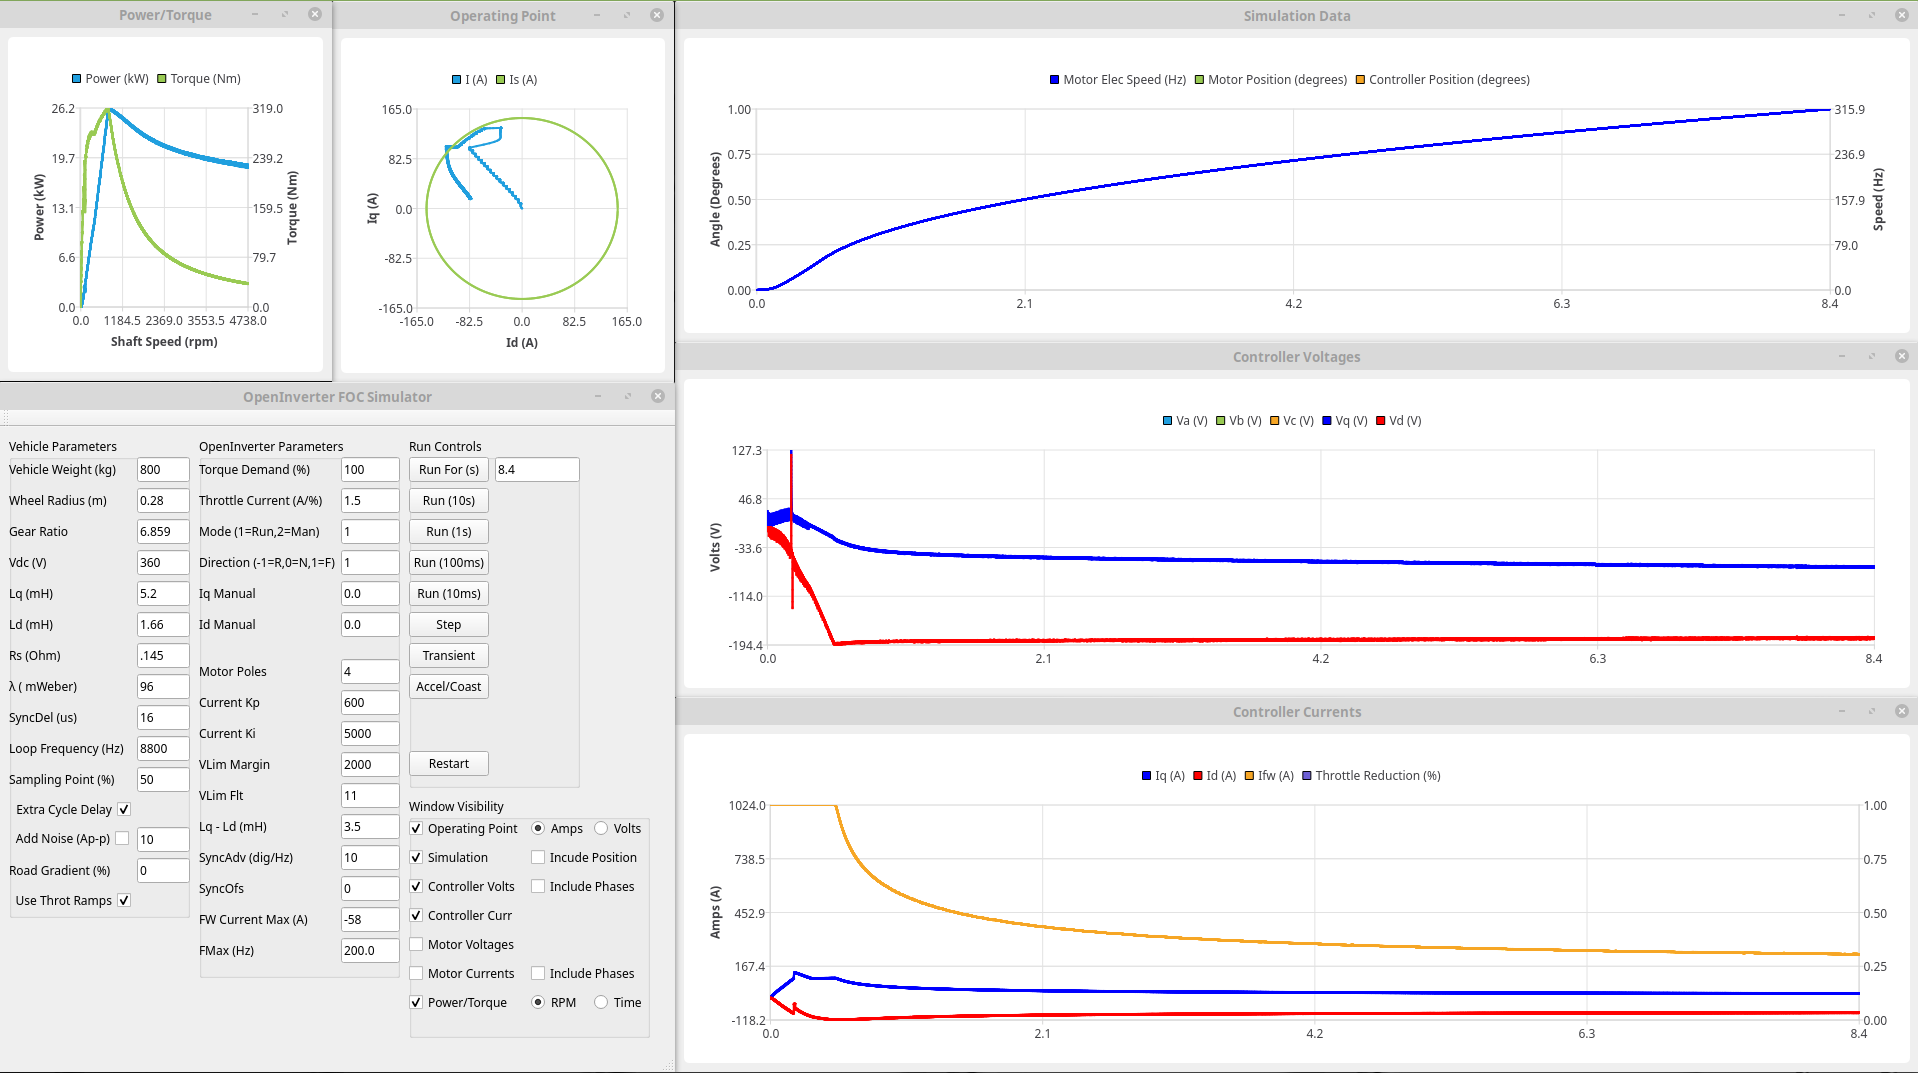
Task: Focus the Current Kp field
Action: tap(369, 702)
